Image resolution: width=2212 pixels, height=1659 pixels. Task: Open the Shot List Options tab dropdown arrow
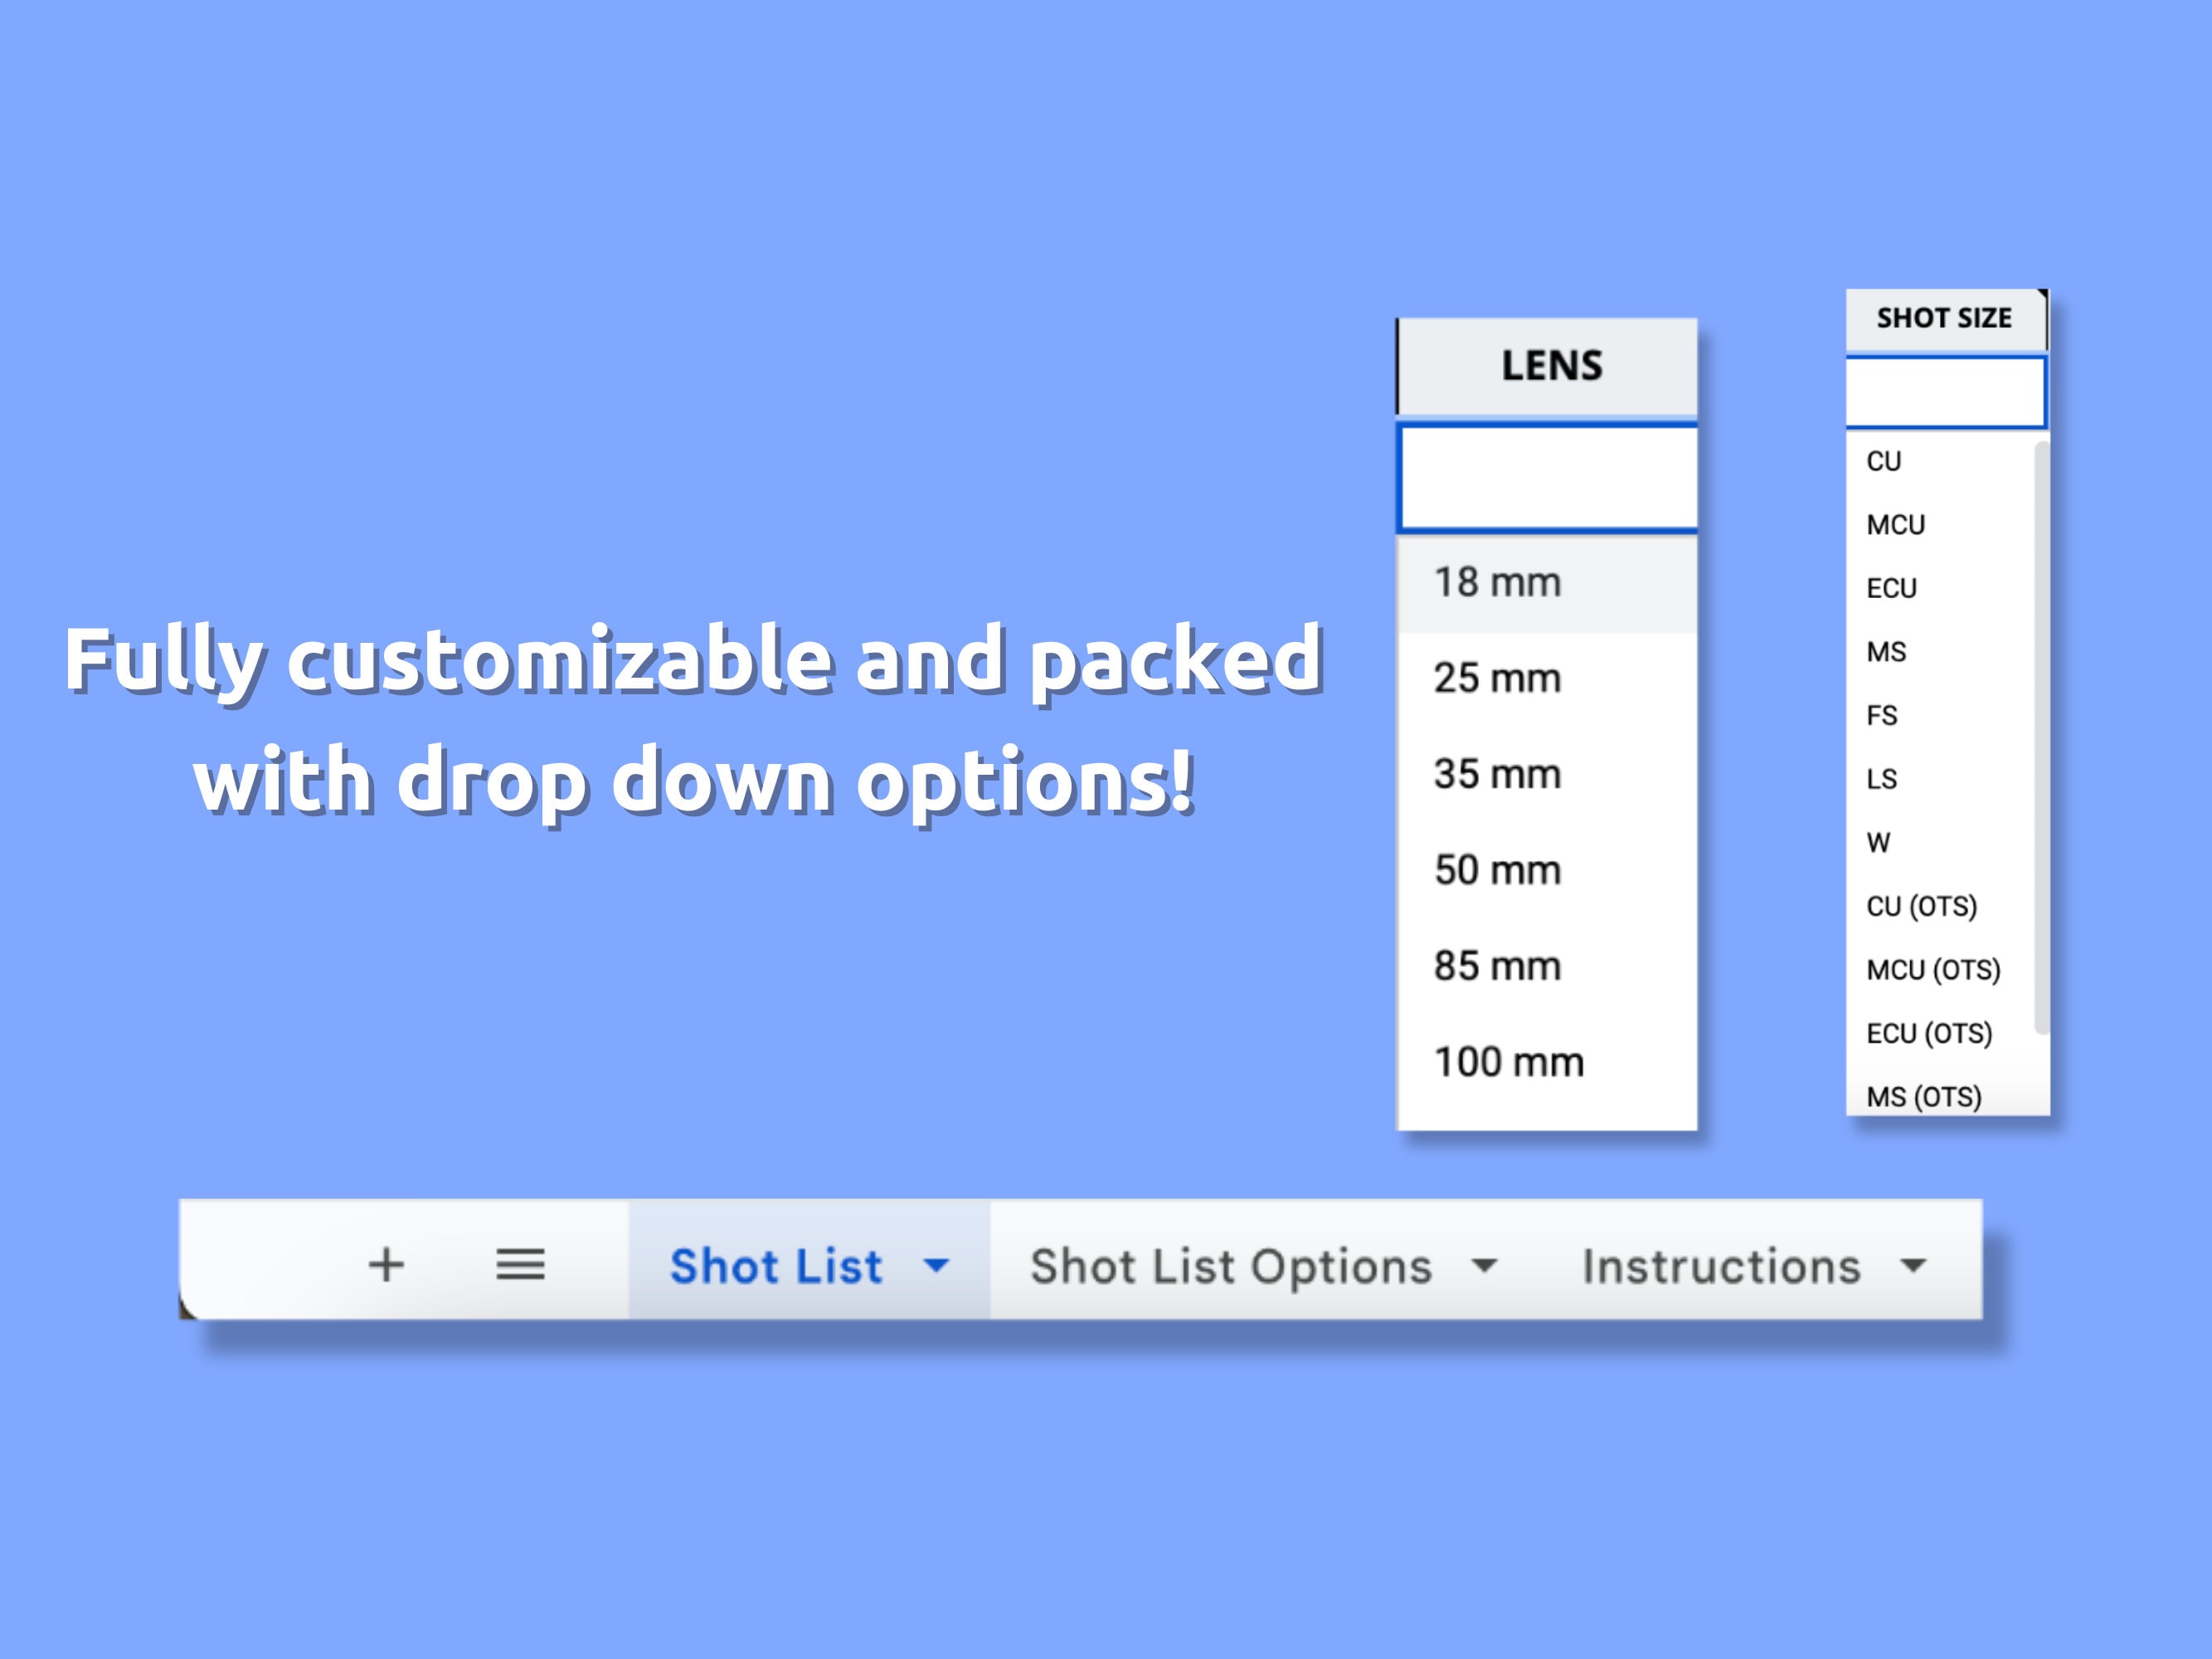coord(1484,1265)
